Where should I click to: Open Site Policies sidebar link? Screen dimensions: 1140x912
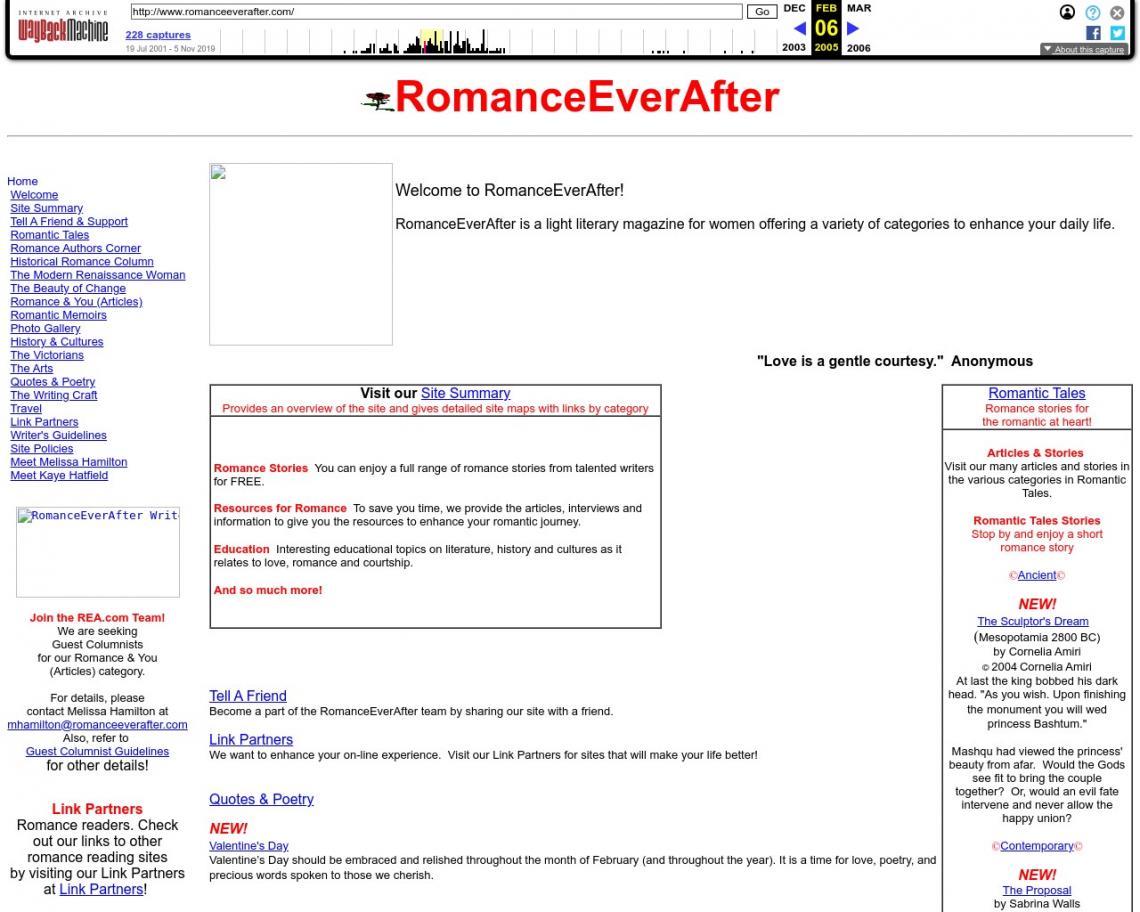(41, 448)
